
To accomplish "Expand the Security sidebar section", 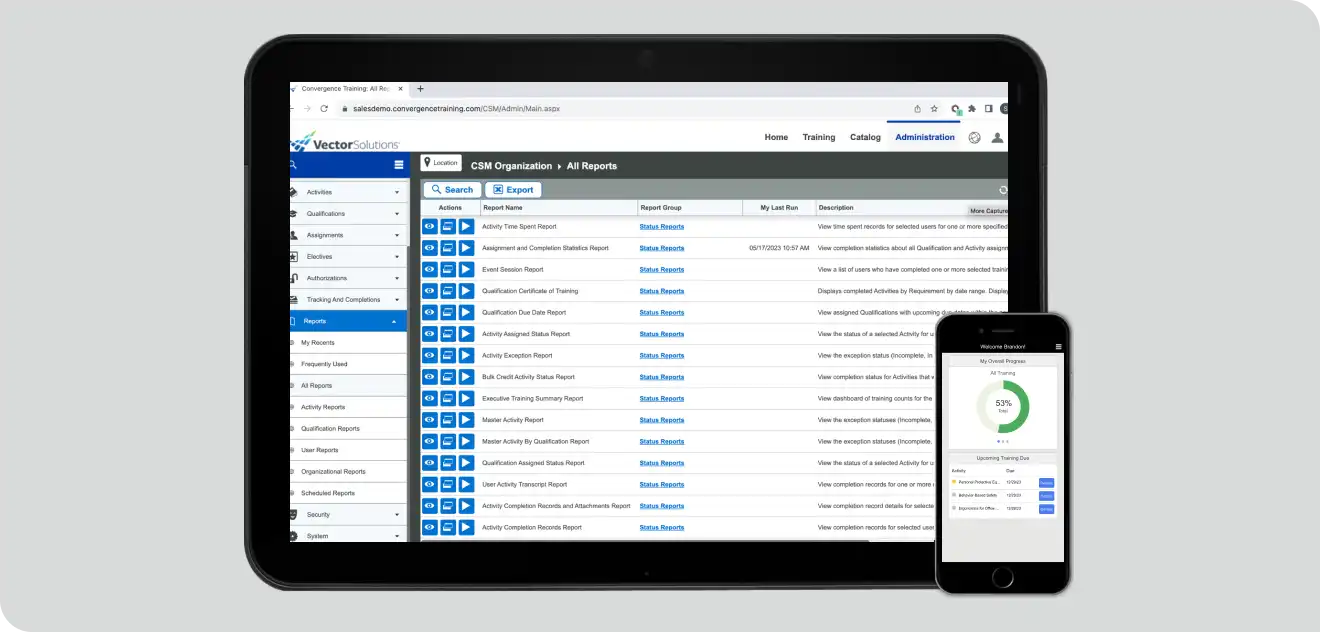I will tap(397, 515).
